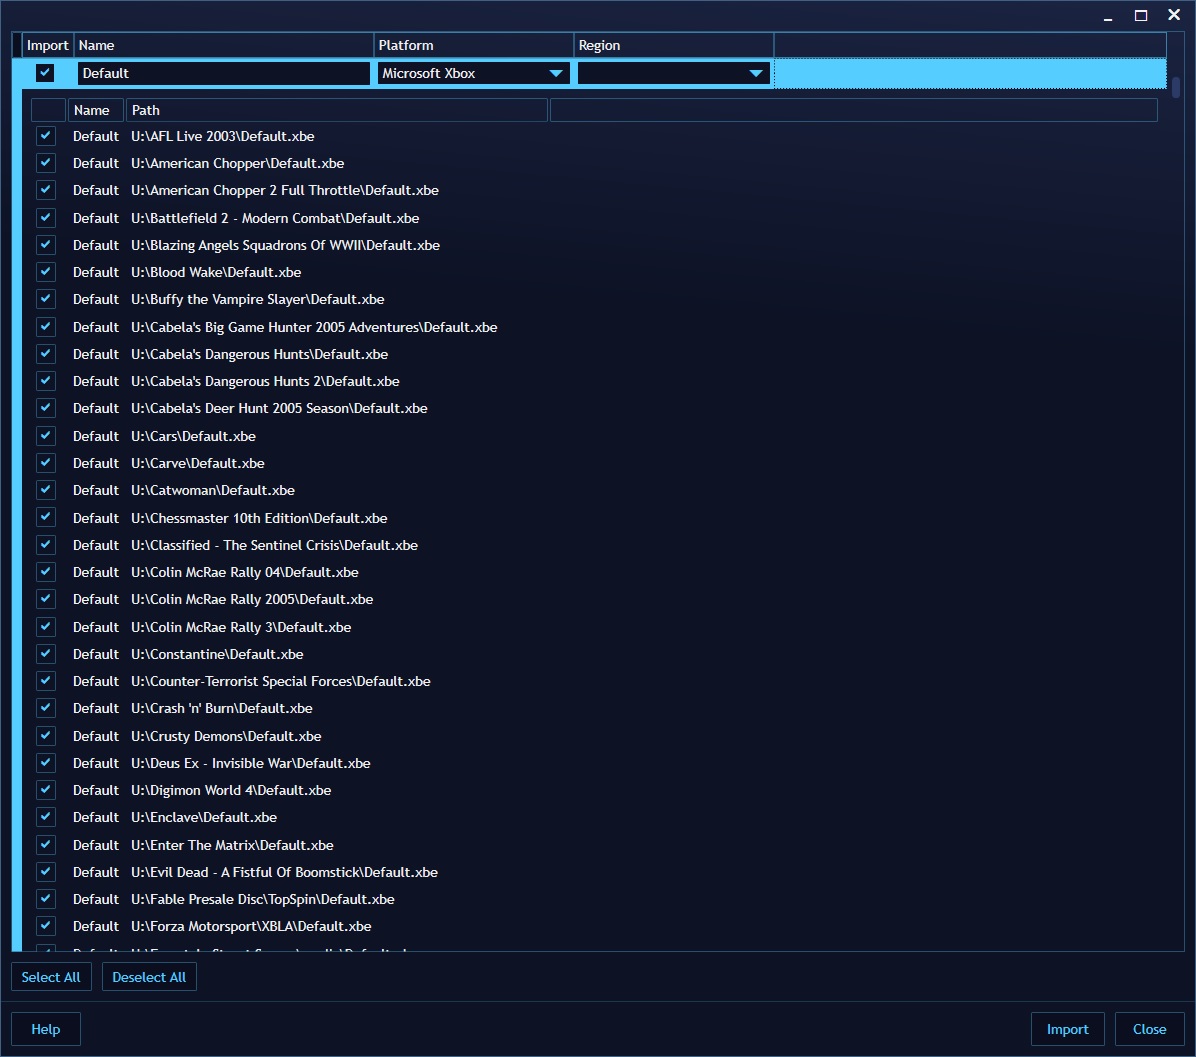Click the Deselect All button
Viewport: 1196px width, 1057px height.
(149, 977)
